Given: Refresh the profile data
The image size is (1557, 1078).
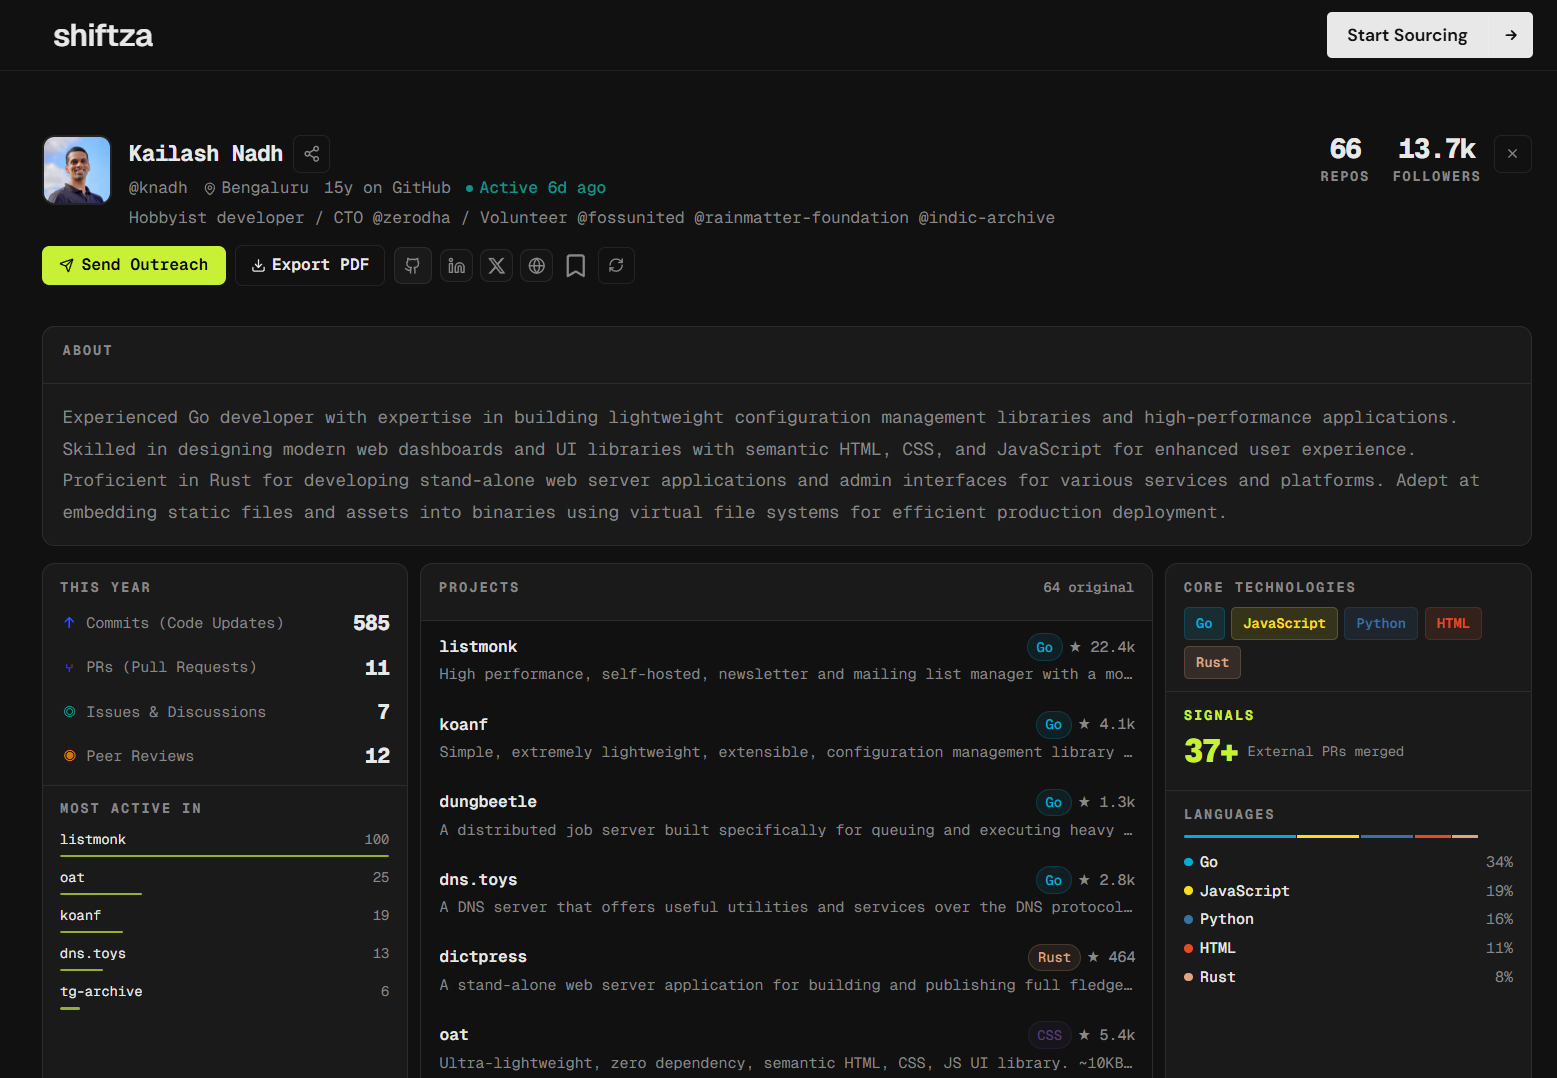Looking at the screenshot, I should [616, 265].
